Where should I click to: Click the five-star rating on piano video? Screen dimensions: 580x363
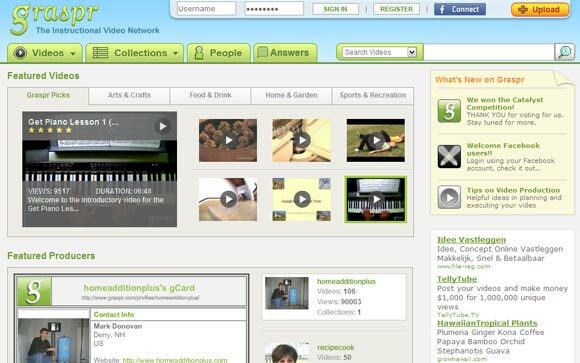(x=50, y=130)
